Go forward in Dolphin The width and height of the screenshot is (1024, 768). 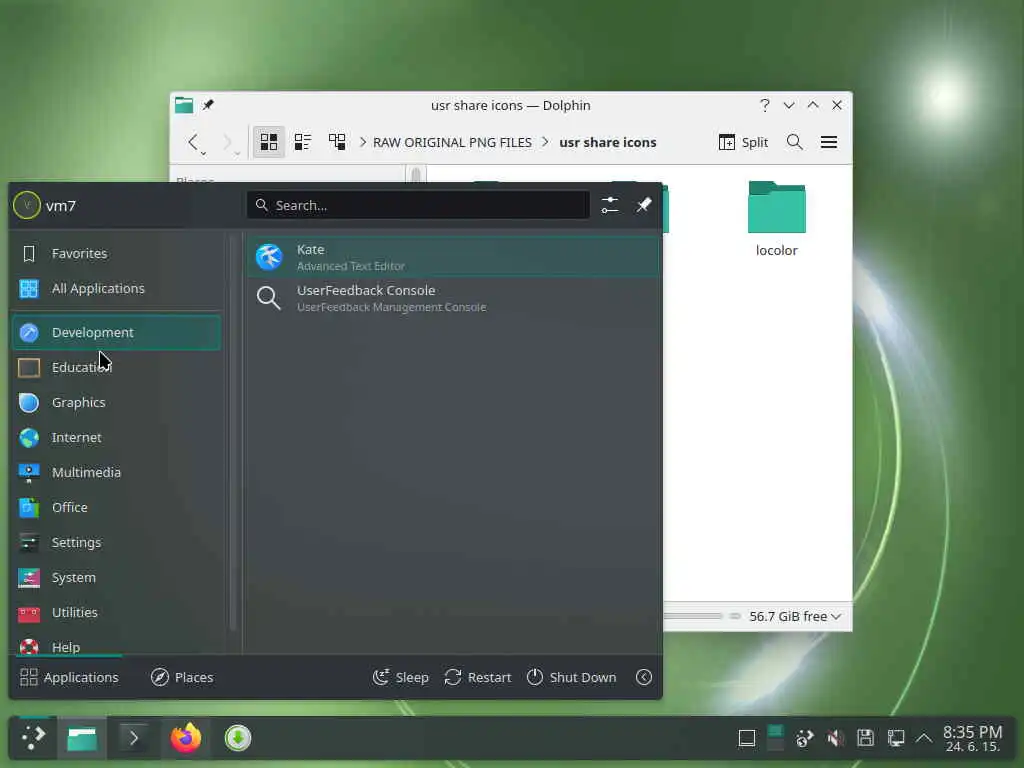tap(227, 142)
